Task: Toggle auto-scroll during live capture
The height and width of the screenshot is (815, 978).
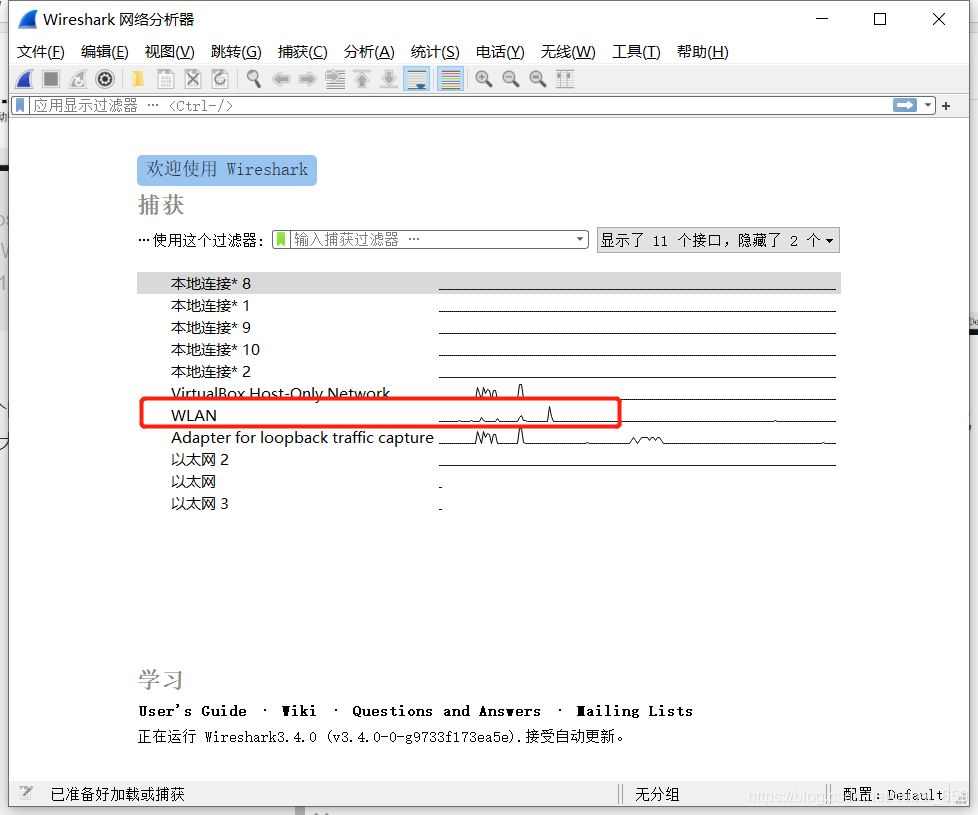Action: coord(417,79)
